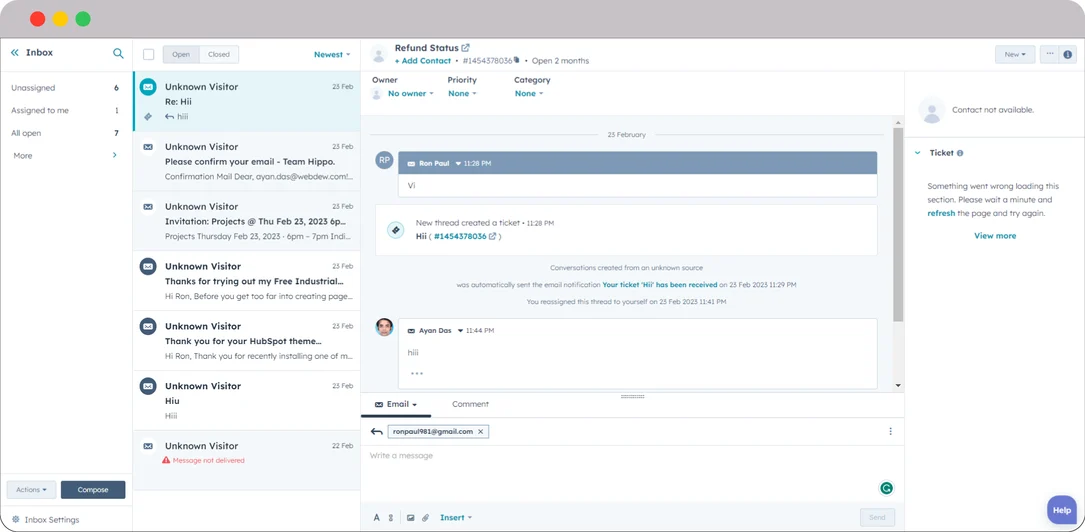Open Your ticket 'Hii' has been received link

point(659,284)
